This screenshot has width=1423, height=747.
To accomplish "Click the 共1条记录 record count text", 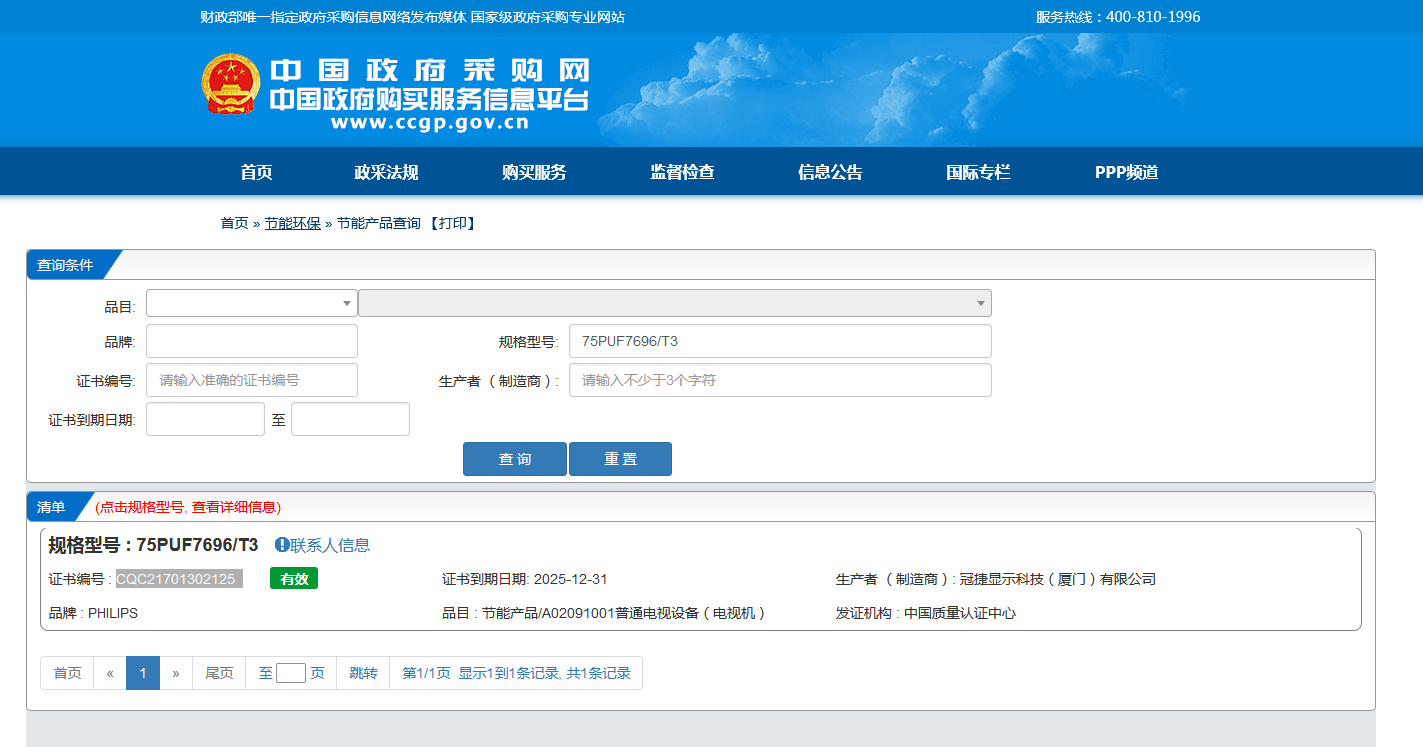I will [599, 673].
